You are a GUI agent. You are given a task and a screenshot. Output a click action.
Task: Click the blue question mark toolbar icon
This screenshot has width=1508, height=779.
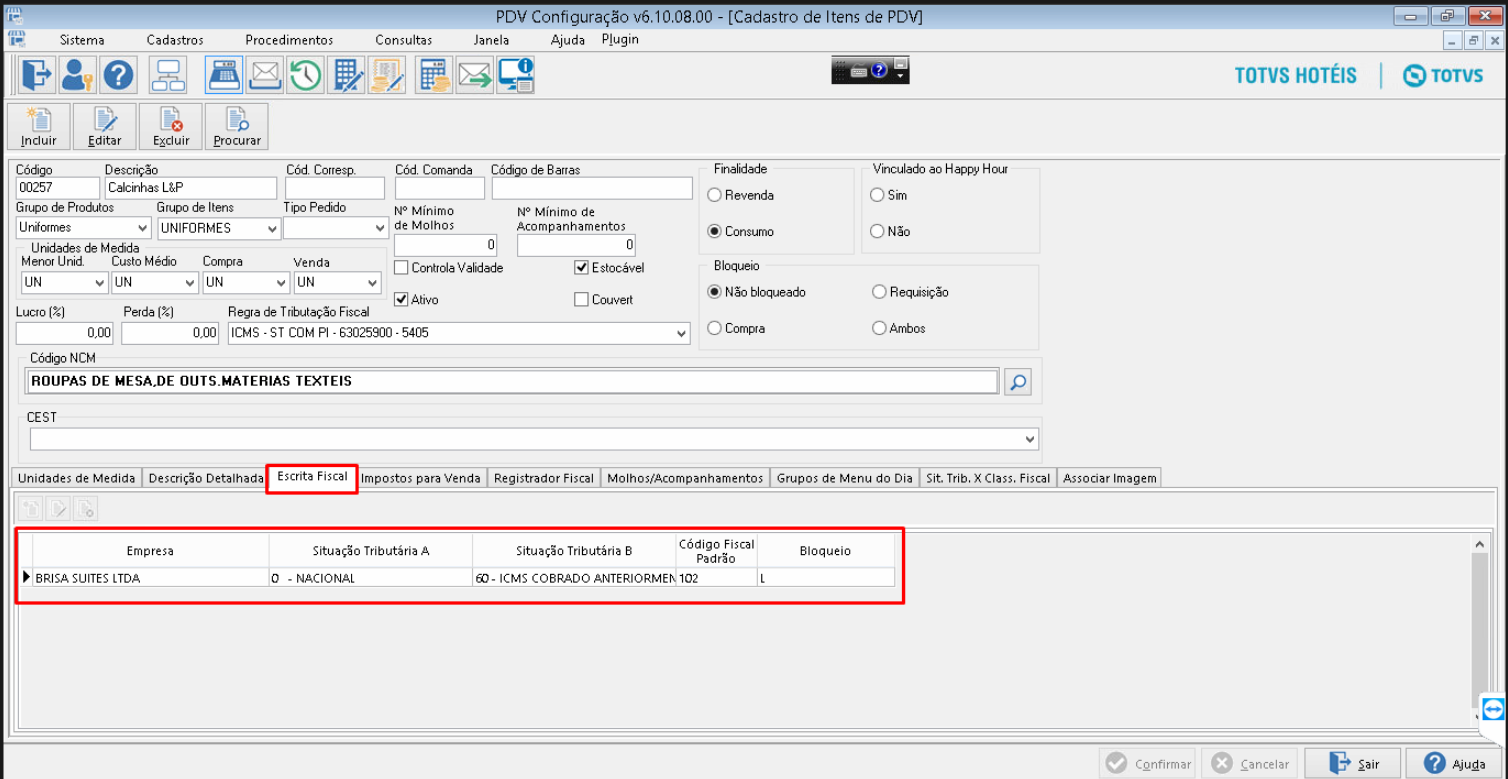point(118,75)
